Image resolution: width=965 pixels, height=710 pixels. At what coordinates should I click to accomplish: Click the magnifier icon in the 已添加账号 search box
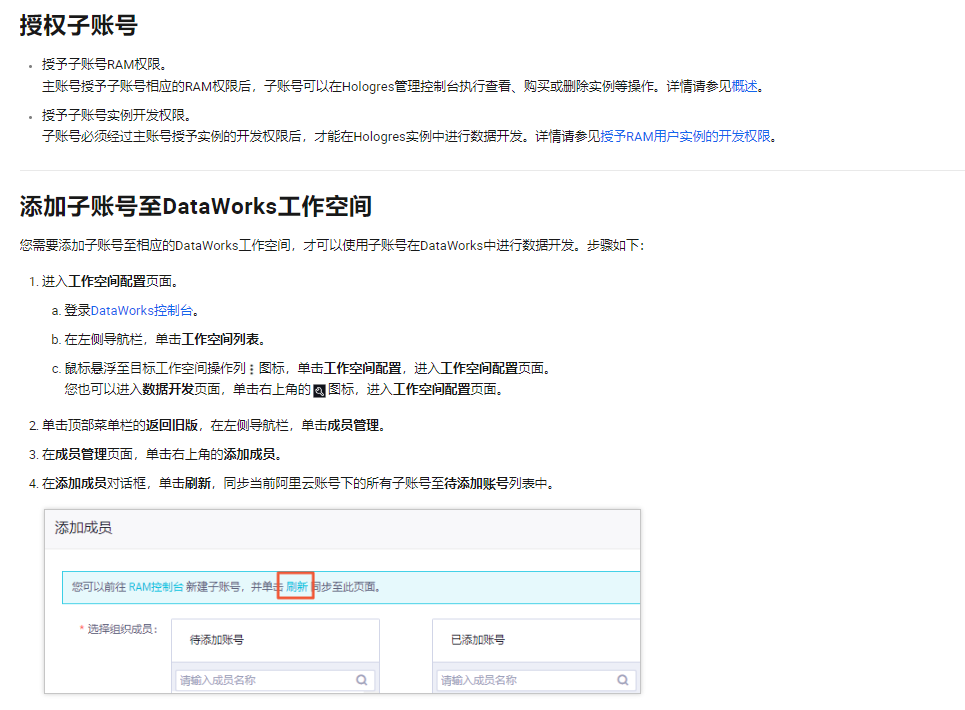623,680
